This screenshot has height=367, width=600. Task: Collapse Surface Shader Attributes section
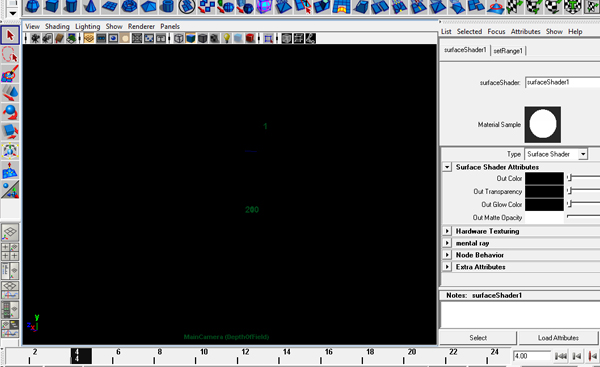coord(447,167)
